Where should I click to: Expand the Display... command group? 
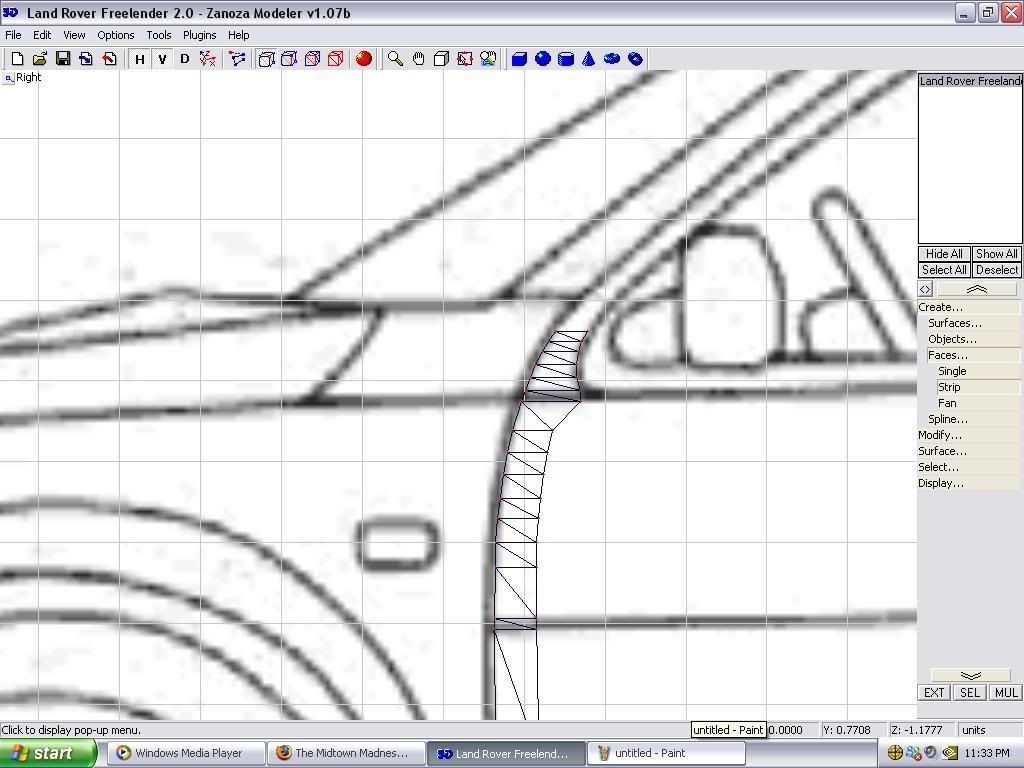(941, 483)
